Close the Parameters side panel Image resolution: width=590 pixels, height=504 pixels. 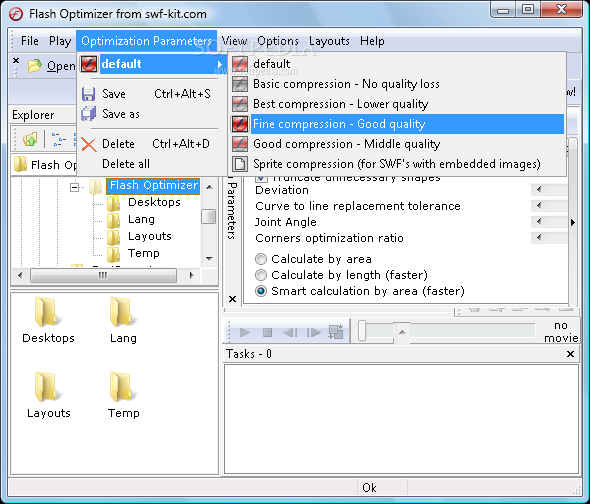233,299
